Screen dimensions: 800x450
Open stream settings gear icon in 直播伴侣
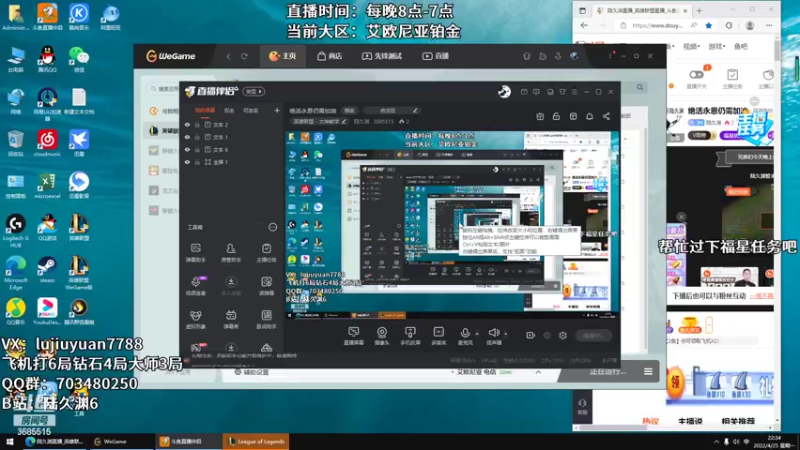563,335
